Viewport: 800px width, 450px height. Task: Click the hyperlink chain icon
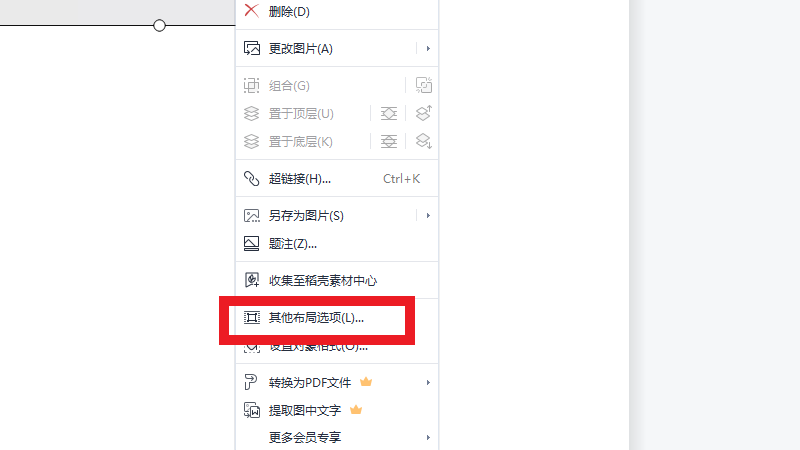click(252, 179)
